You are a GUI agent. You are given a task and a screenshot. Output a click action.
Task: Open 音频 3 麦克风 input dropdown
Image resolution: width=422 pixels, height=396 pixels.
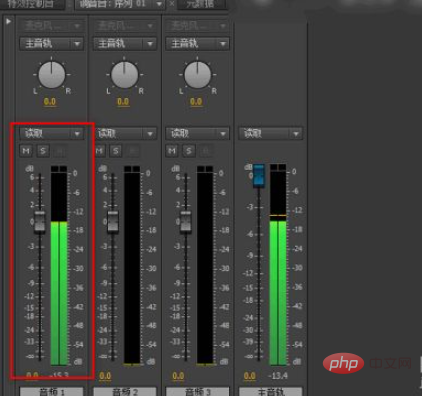[x=197, y=26]
